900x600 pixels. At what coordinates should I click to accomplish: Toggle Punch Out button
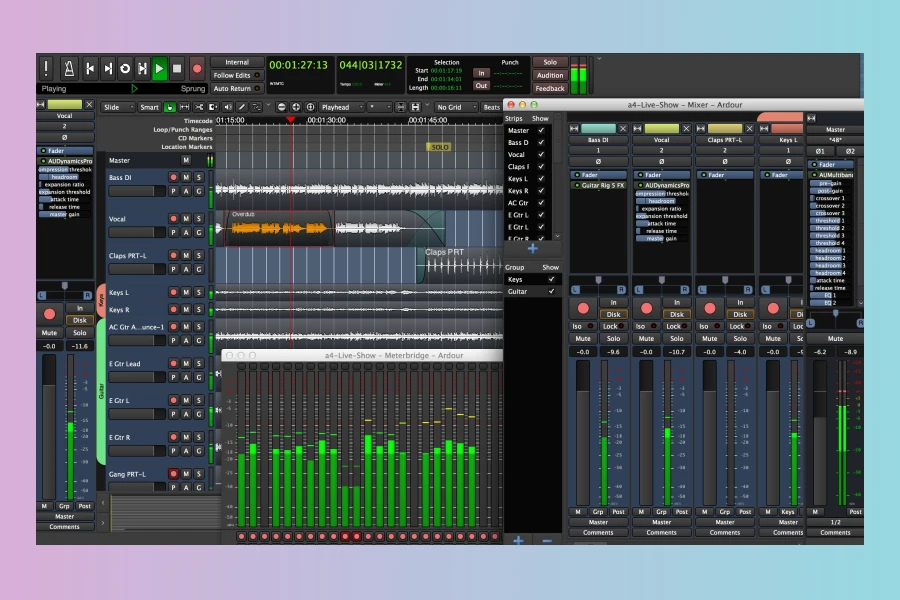pyautogui.click(x=481, y=86)
